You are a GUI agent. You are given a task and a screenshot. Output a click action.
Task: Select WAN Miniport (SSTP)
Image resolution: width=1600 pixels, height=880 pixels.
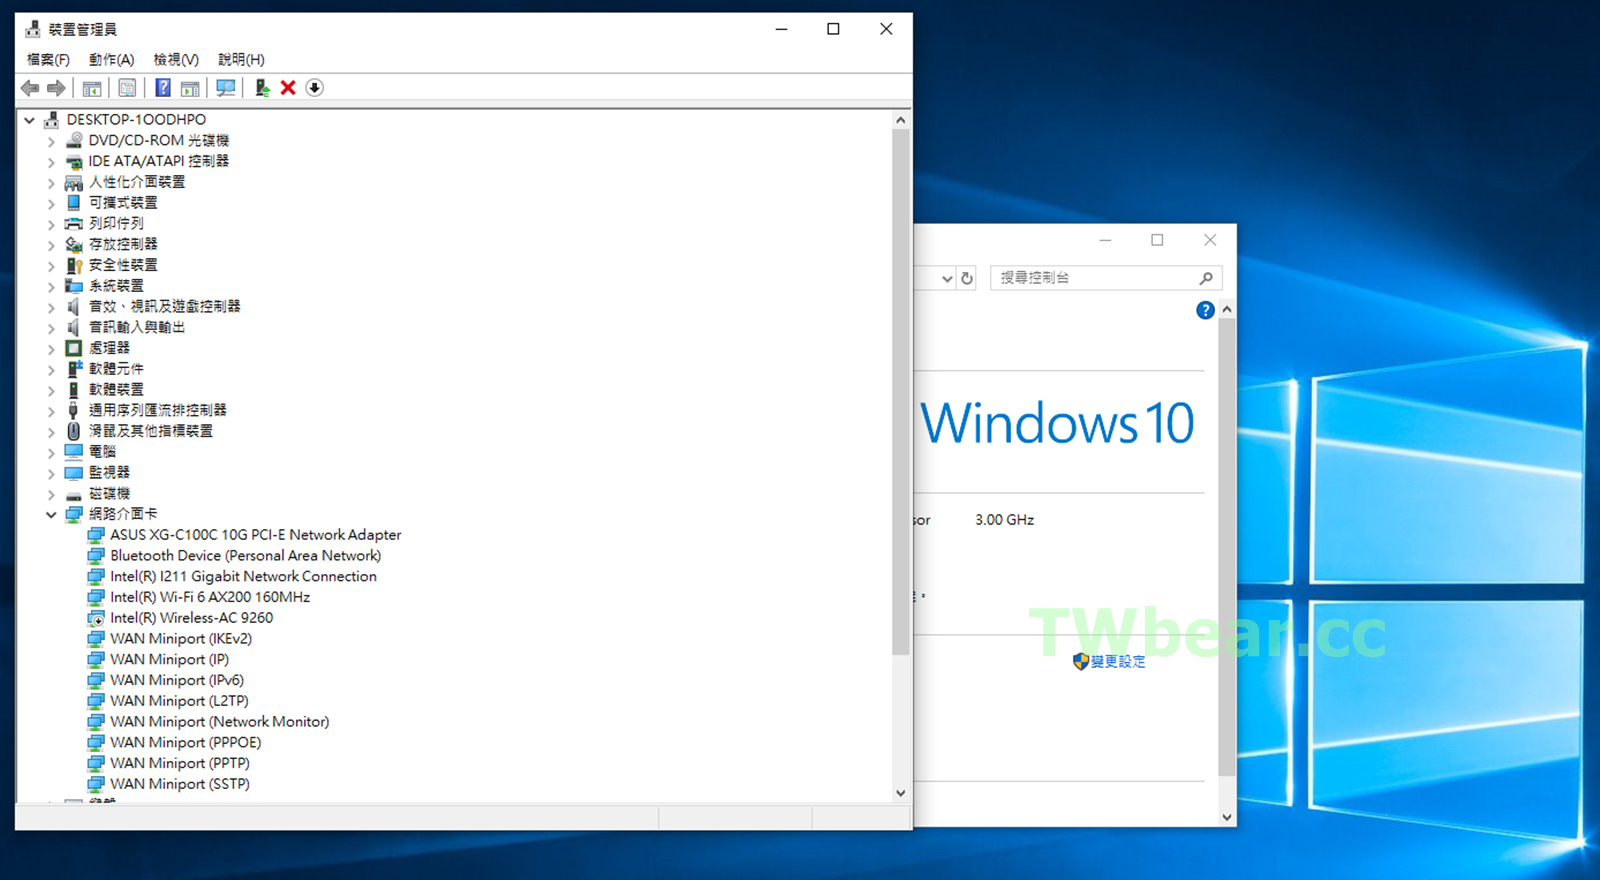[180, 784]
